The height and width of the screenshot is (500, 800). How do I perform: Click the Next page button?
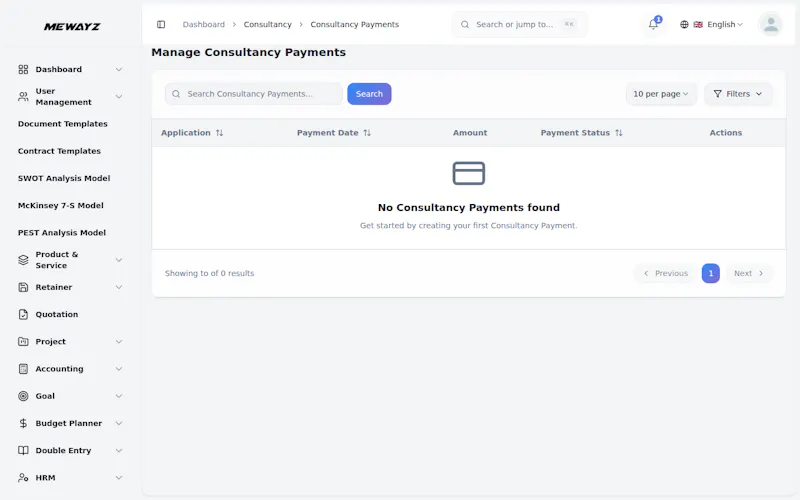coord(748,273)
